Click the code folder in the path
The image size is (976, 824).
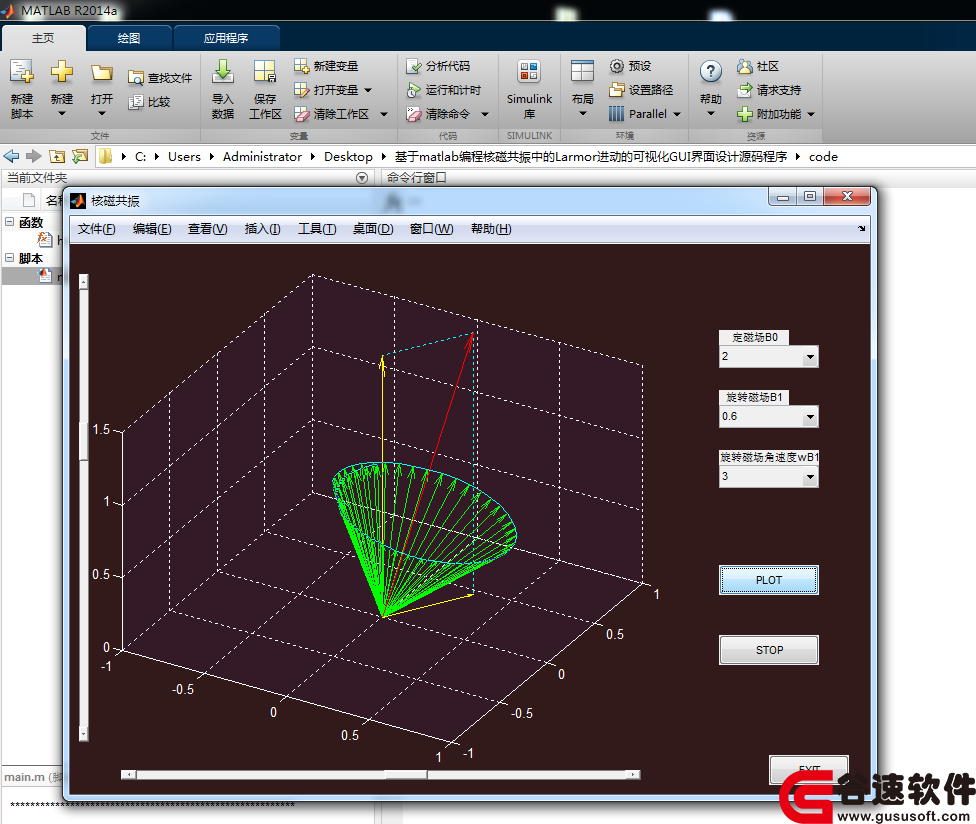tap(823, 157)
